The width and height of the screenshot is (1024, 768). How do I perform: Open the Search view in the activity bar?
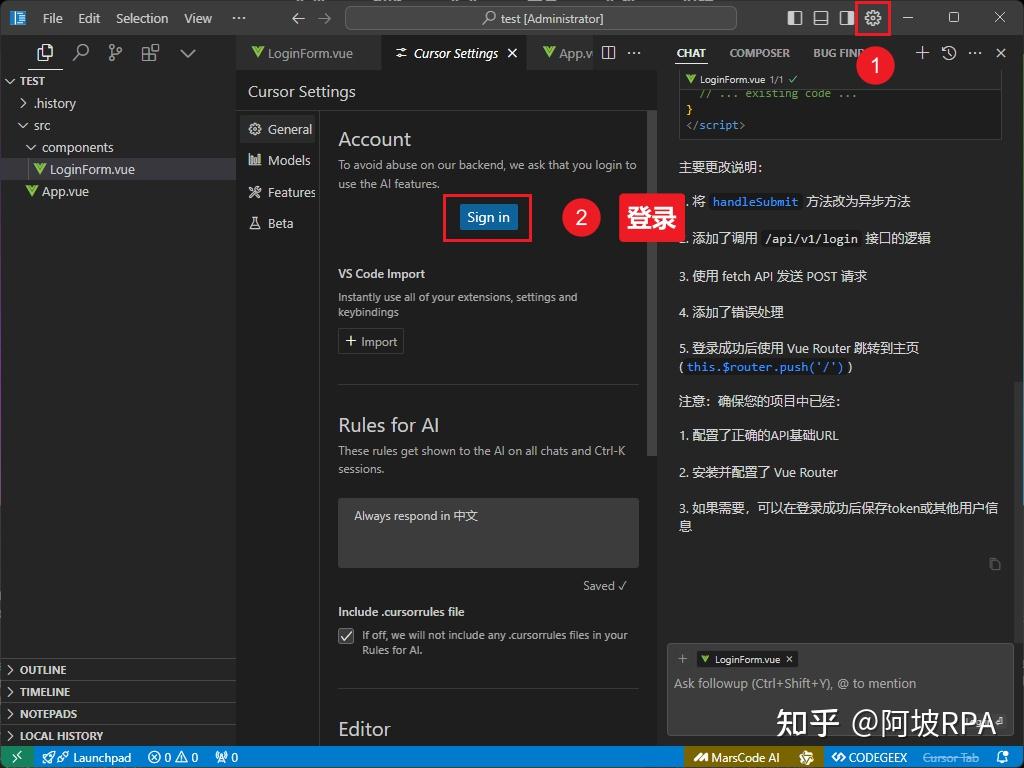point(81,52)
